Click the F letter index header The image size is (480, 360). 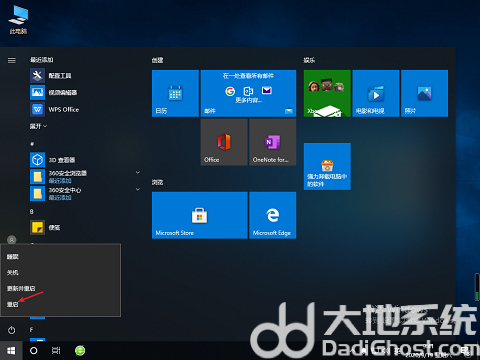click(x=31, y=330)
